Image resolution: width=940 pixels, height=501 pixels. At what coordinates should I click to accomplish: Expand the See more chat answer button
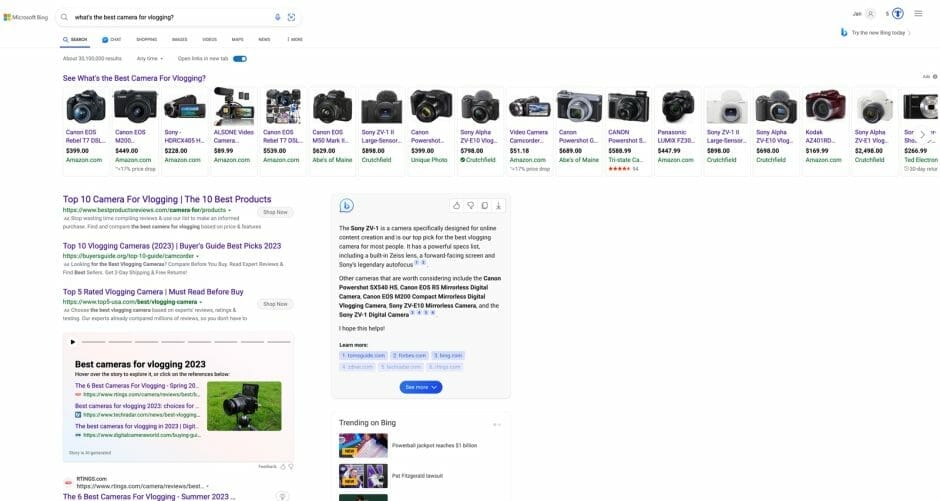click(420, 387)
